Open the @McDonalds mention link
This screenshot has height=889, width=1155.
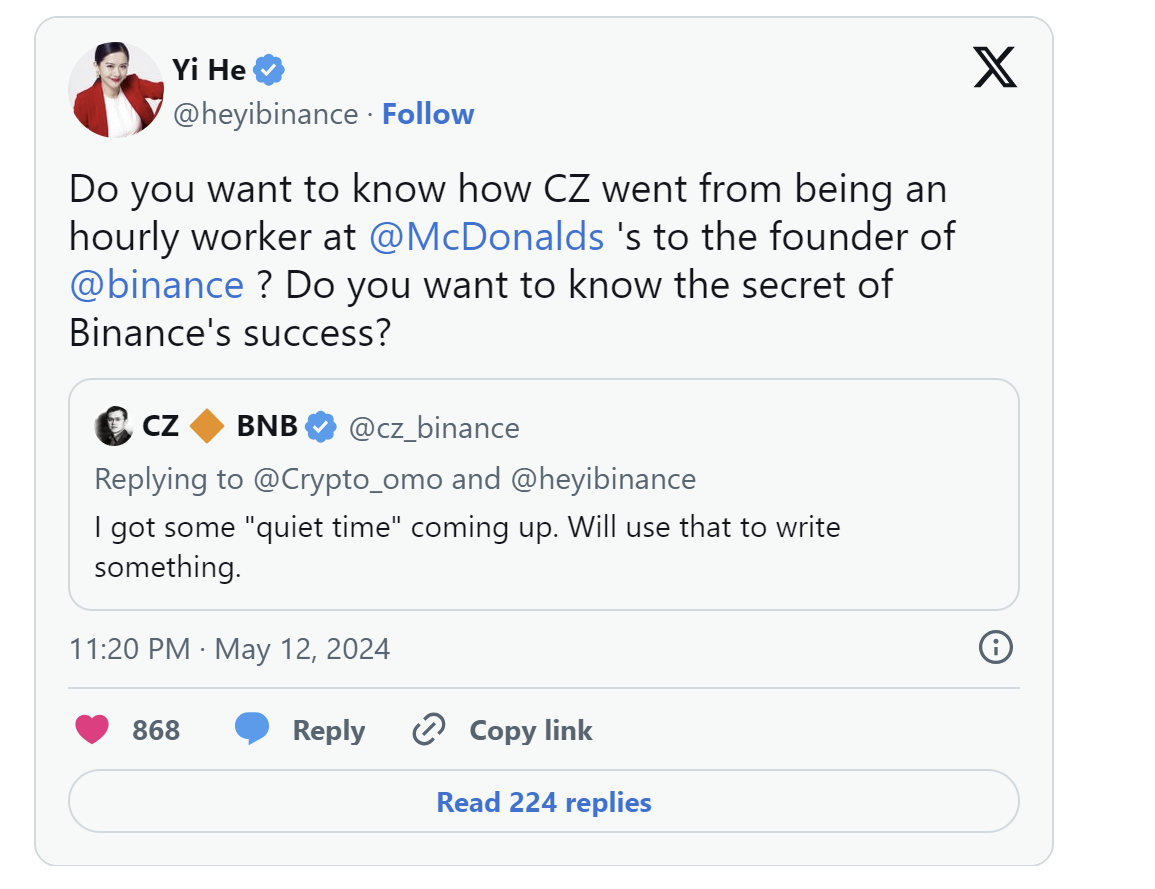486,237
